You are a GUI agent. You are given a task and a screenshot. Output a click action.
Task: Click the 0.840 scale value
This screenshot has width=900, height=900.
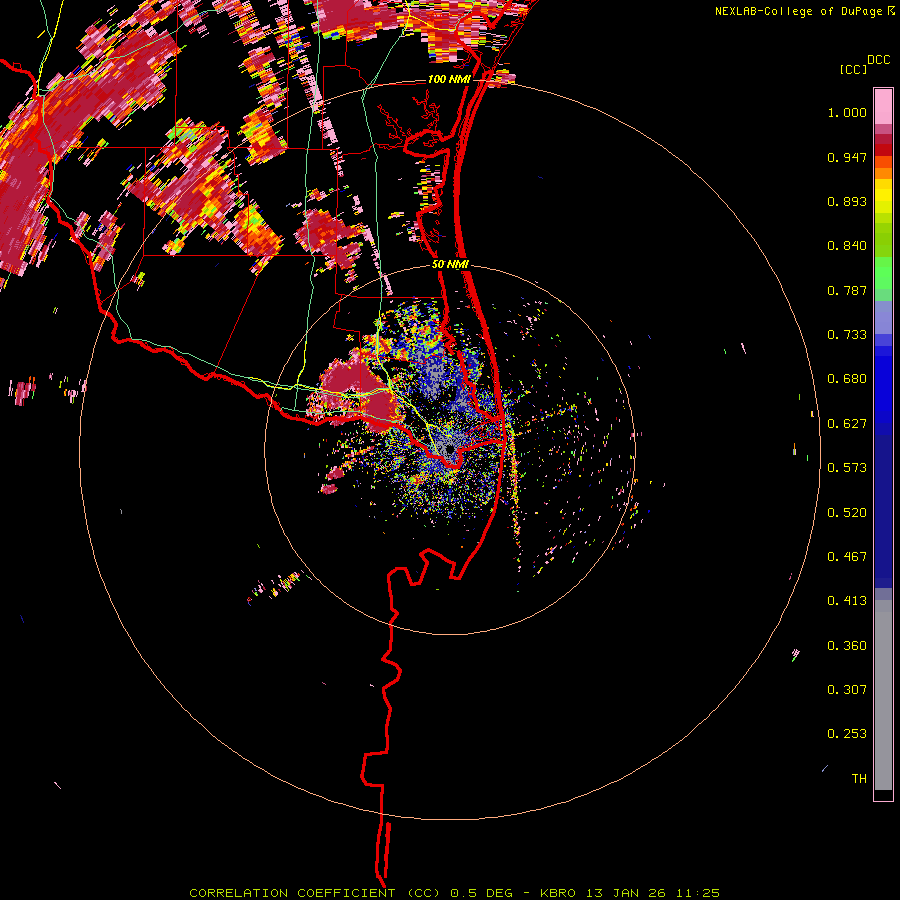click(x=847, y=246)
